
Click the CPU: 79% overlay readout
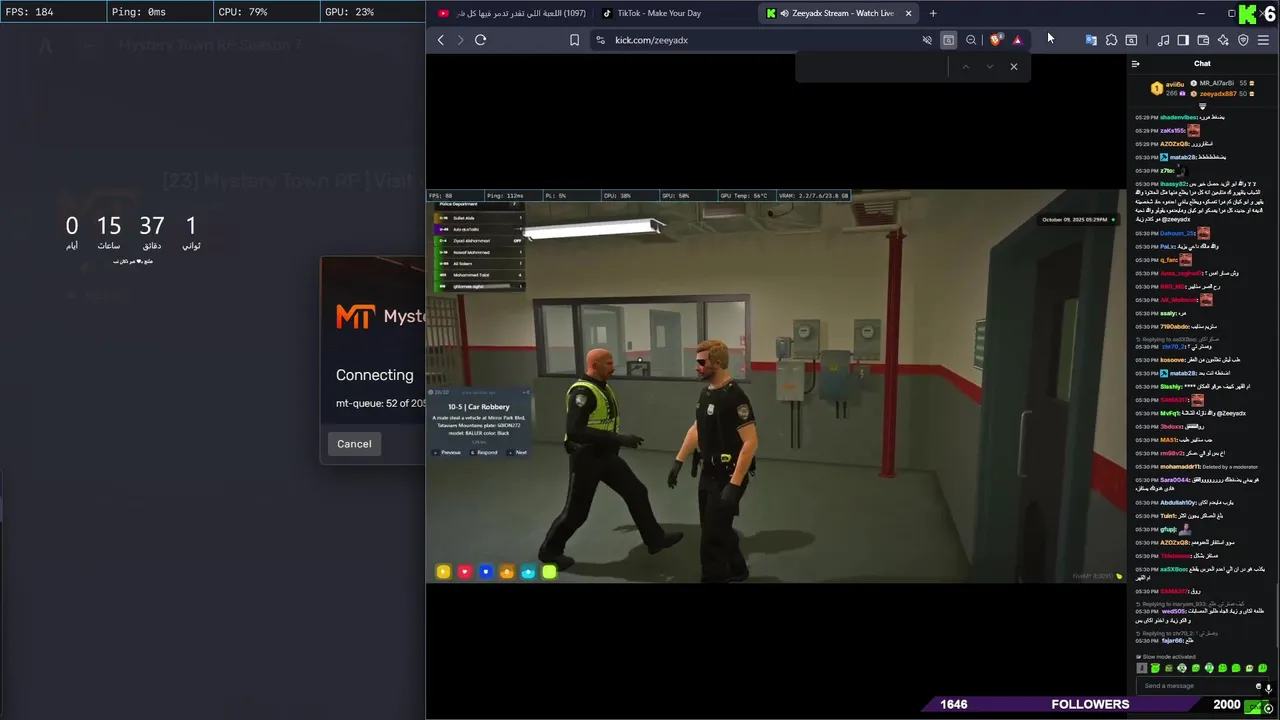point(243,12)
